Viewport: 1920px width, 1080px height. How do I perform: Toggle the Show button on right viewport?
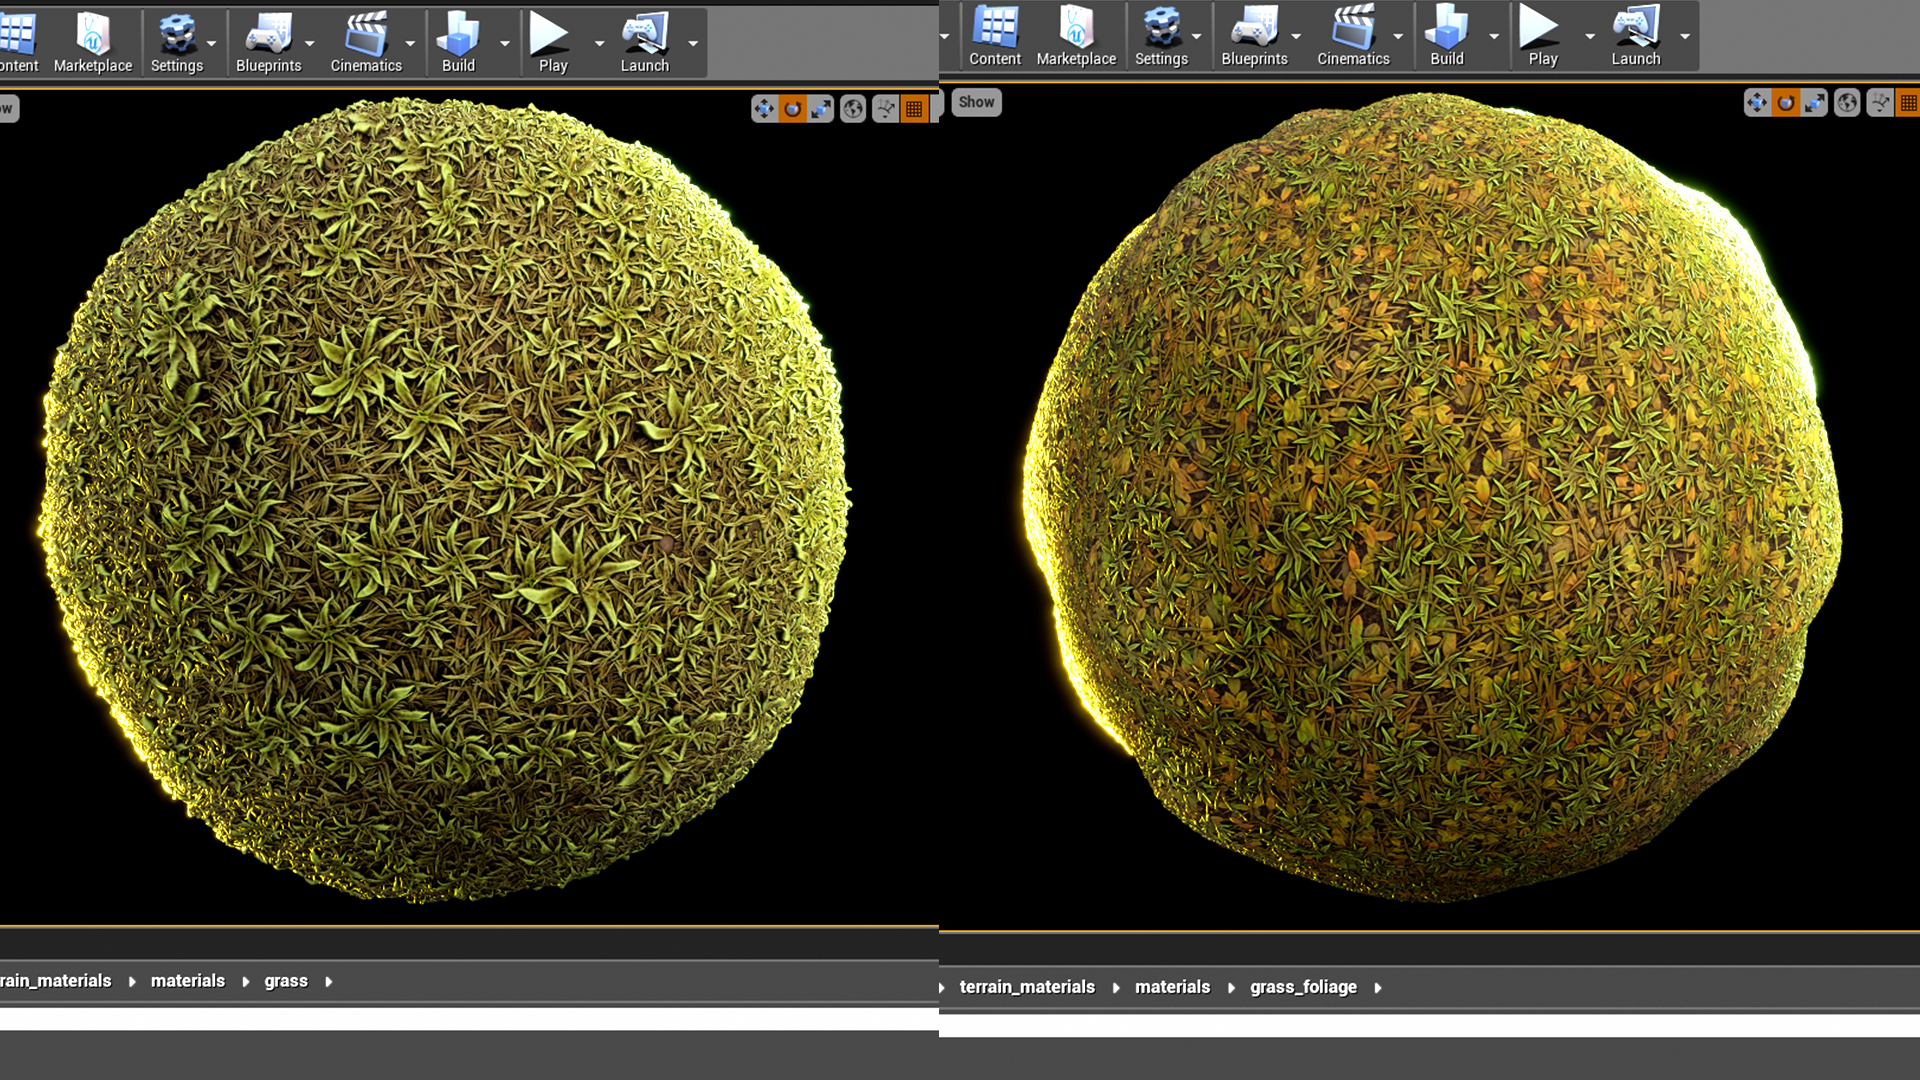pyautogui.click(x=976, y=103)
